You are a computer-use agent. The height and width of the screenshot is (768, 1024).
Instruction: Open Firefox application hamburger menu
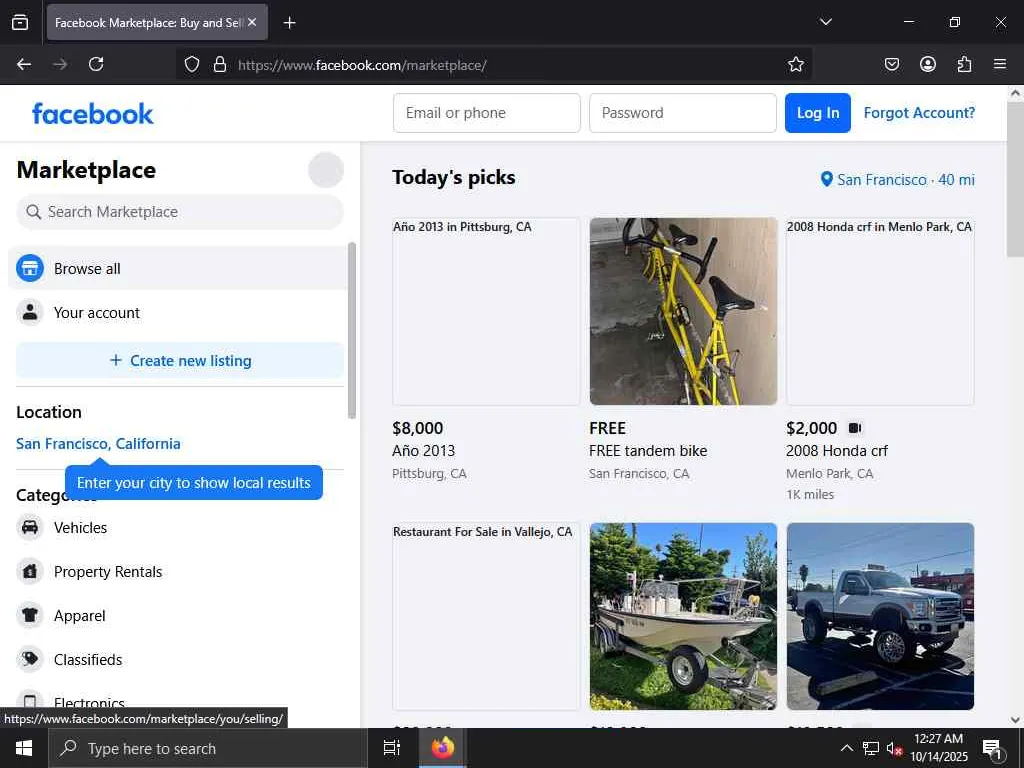tap(1000, 64)
